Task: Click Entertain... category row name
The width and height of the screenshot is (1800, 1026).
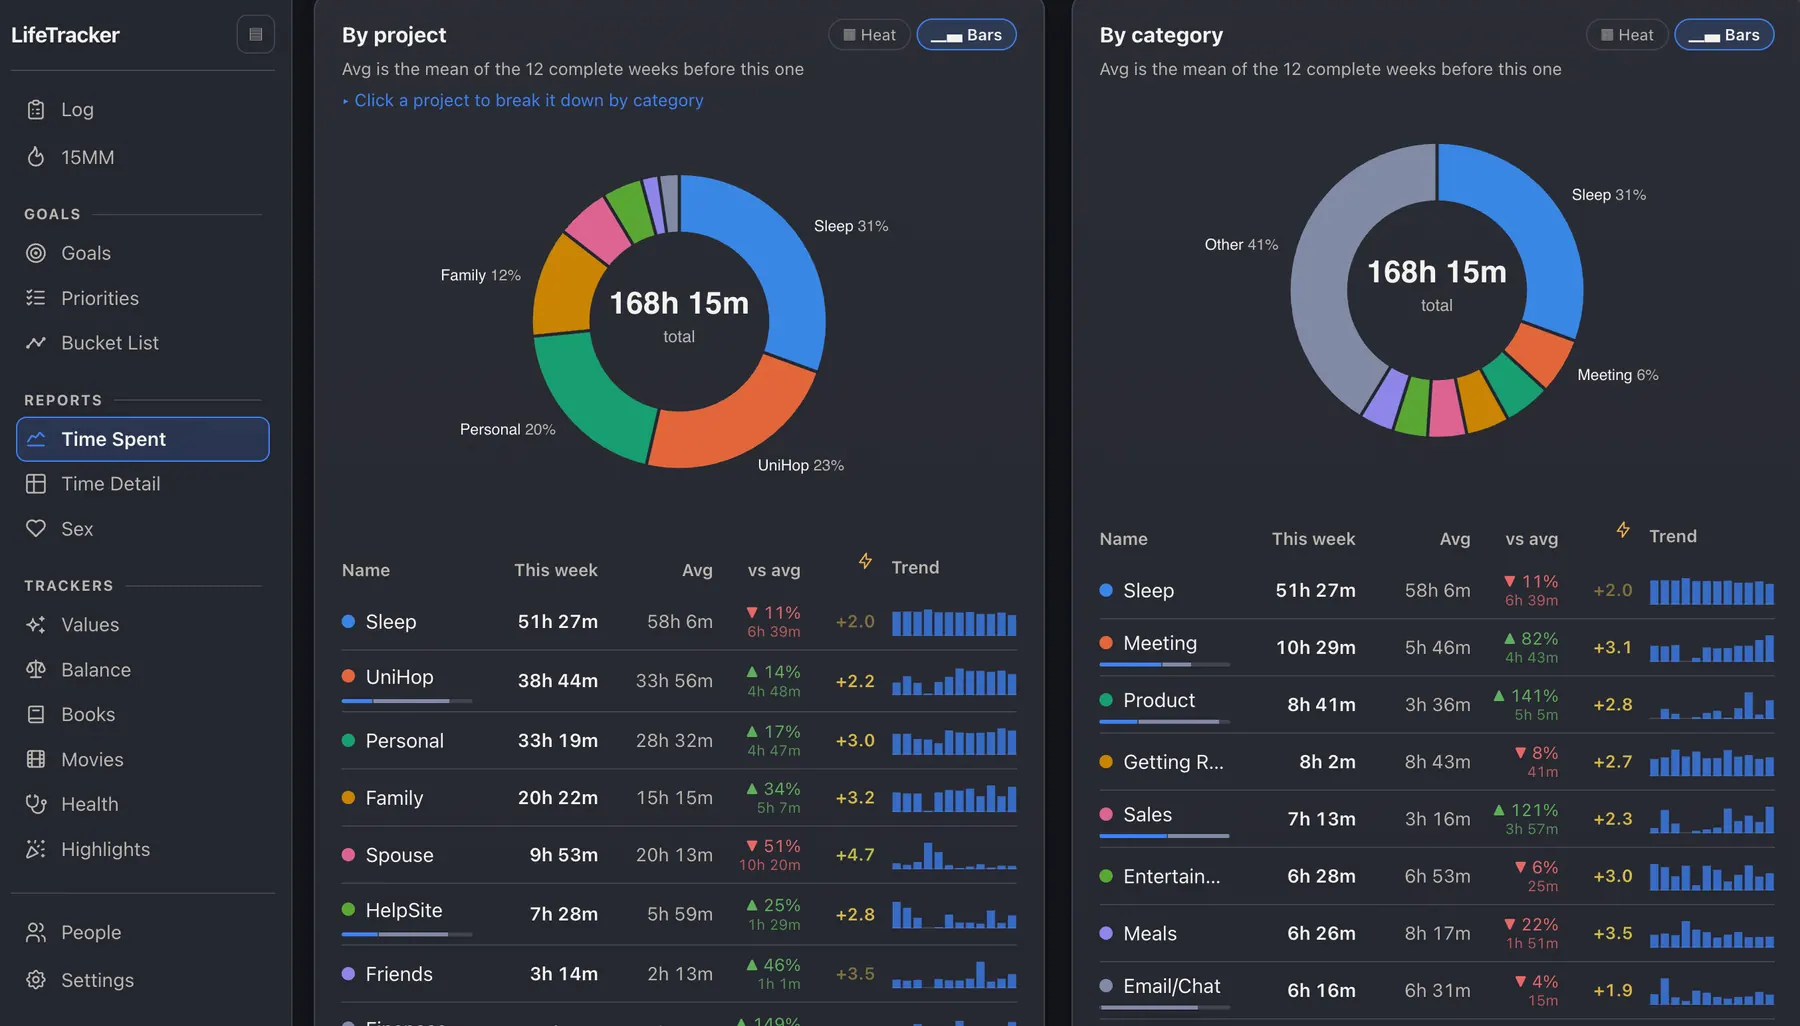Action: click(x=1171, y=876)
